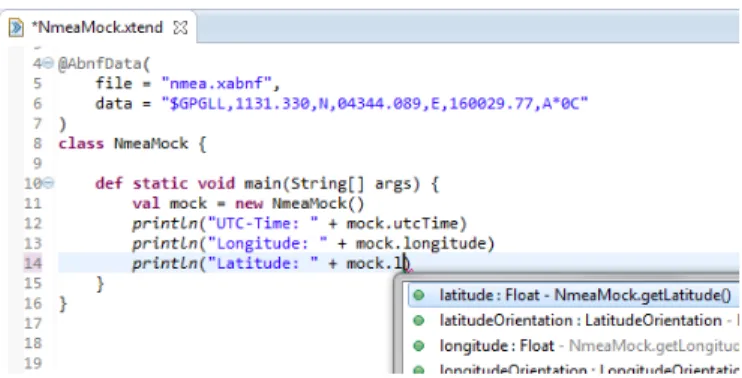742x378 pixels.
Task: Click the "nmea.xabnf" string on line 5
Action: point(216,84)
